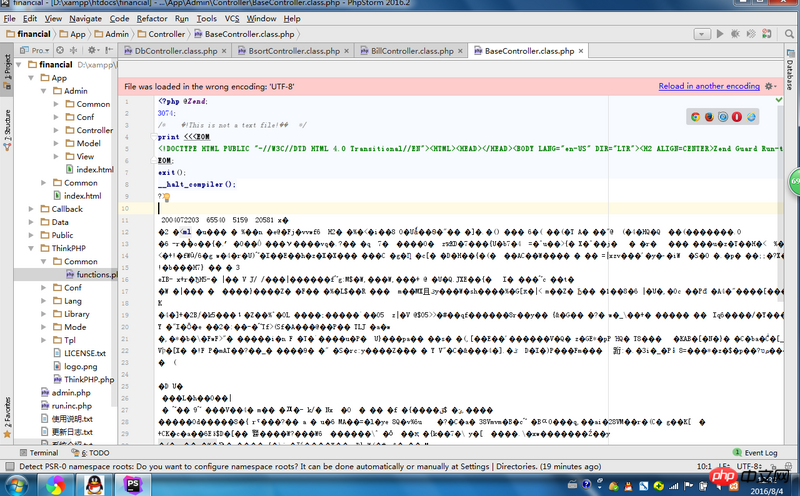The image size is (800, 496).
Task: Click the Firefox browser preview icon
Action: pyautogui.click(x=709, y=117)
